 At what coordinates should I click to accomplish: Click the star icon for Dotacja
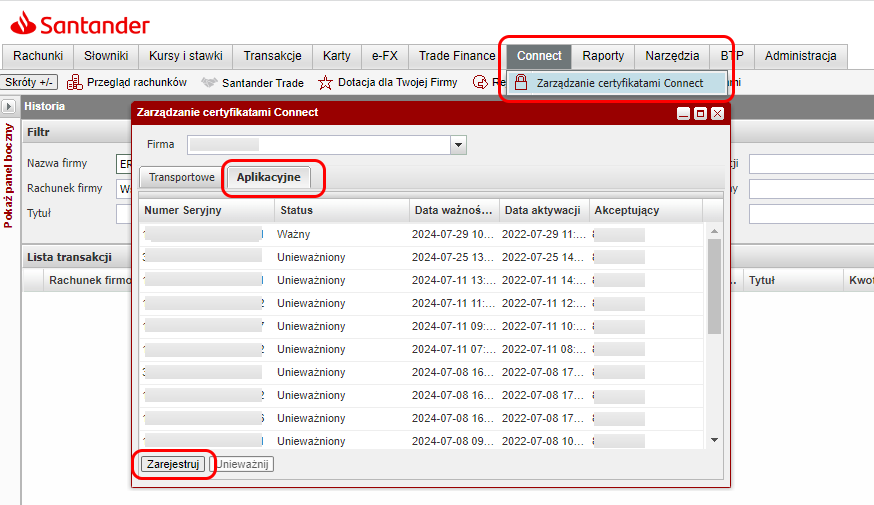(x=326, y=82)
